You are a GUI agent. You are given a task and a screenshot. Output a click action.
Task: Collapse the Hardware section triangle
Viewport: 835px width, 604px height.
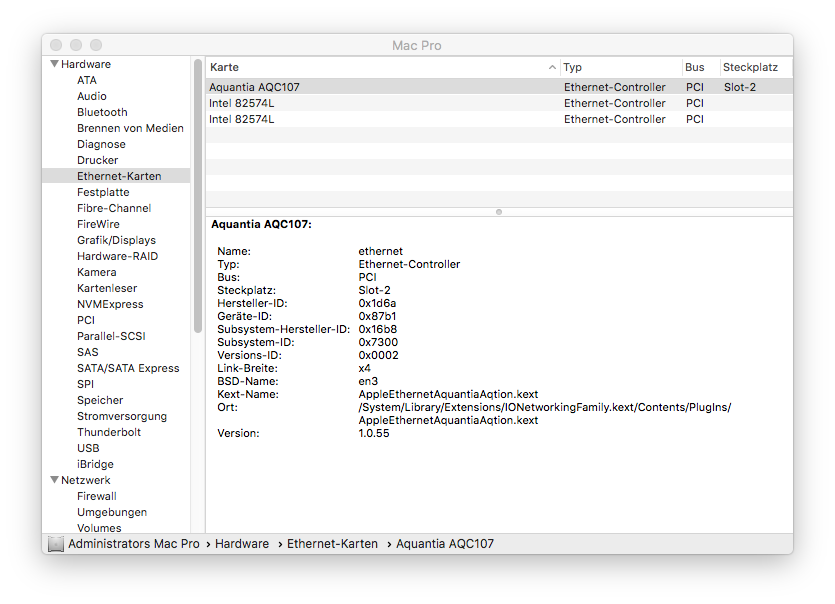click(x=54, y=64)
